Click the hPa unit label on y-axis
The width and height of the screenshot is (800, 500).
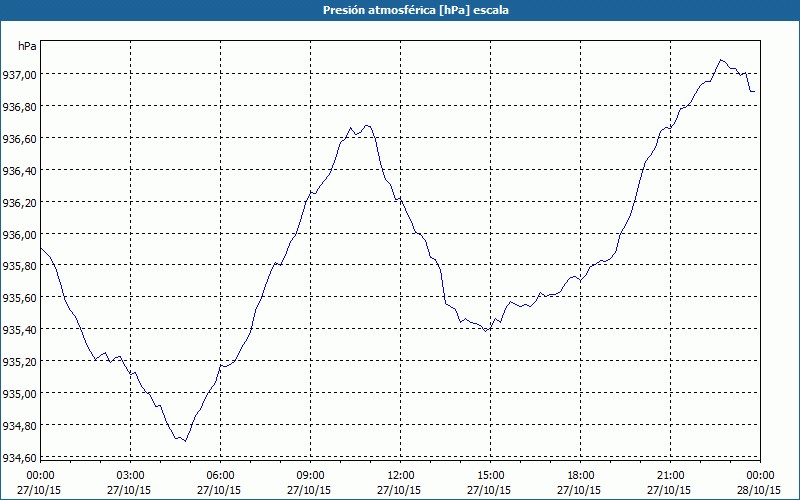click(27, 46)
